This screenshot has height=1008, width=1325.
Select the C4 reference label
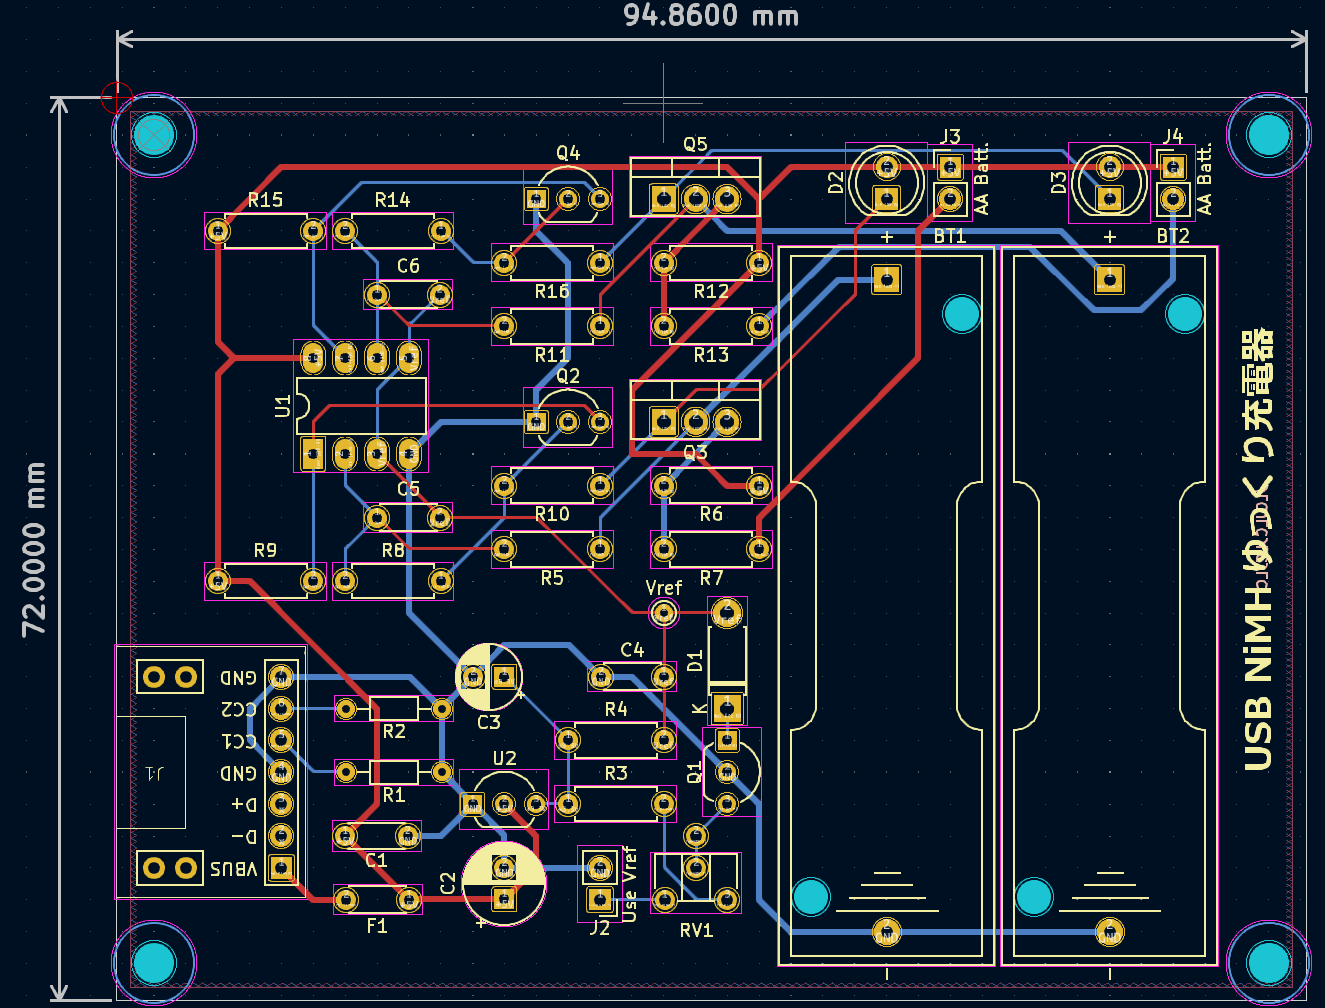coord(632,650)
